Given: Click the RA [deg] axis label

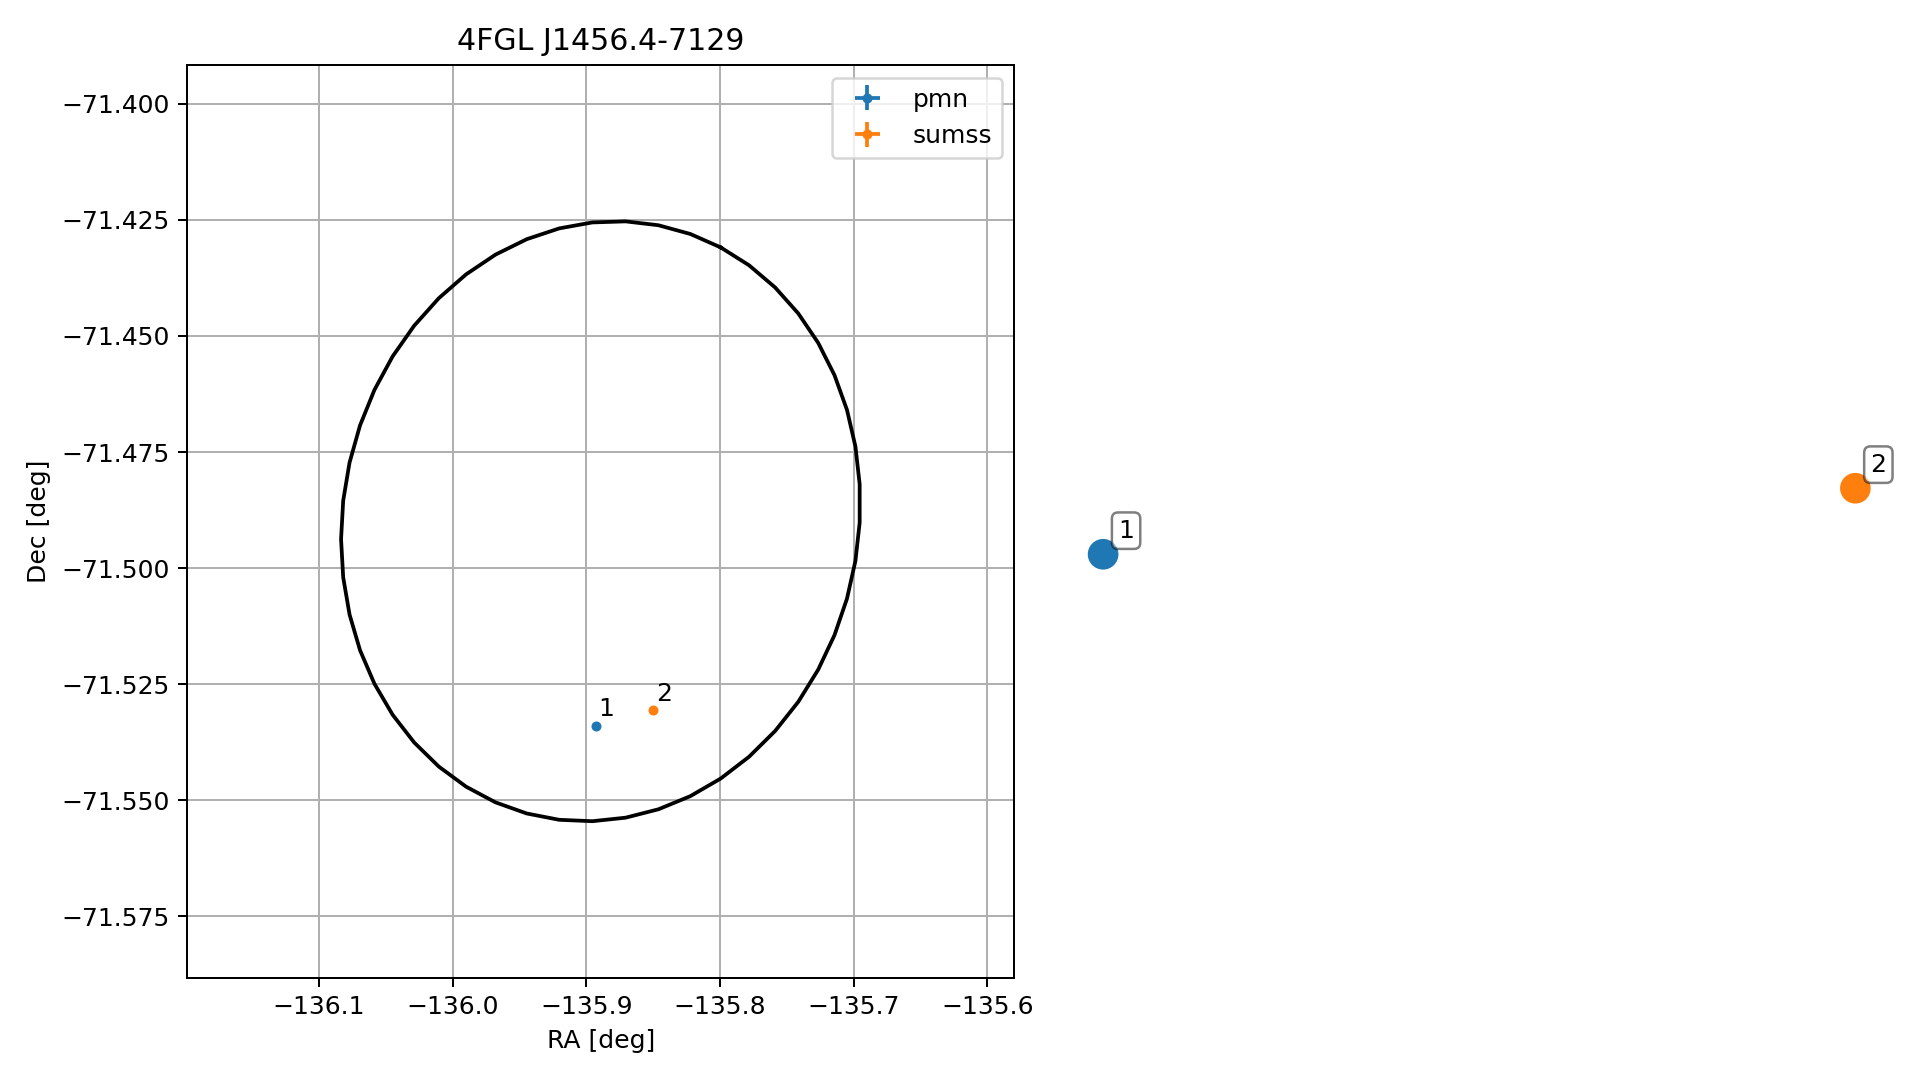Looking at the screenshot, I should (x=601, y=1040).
